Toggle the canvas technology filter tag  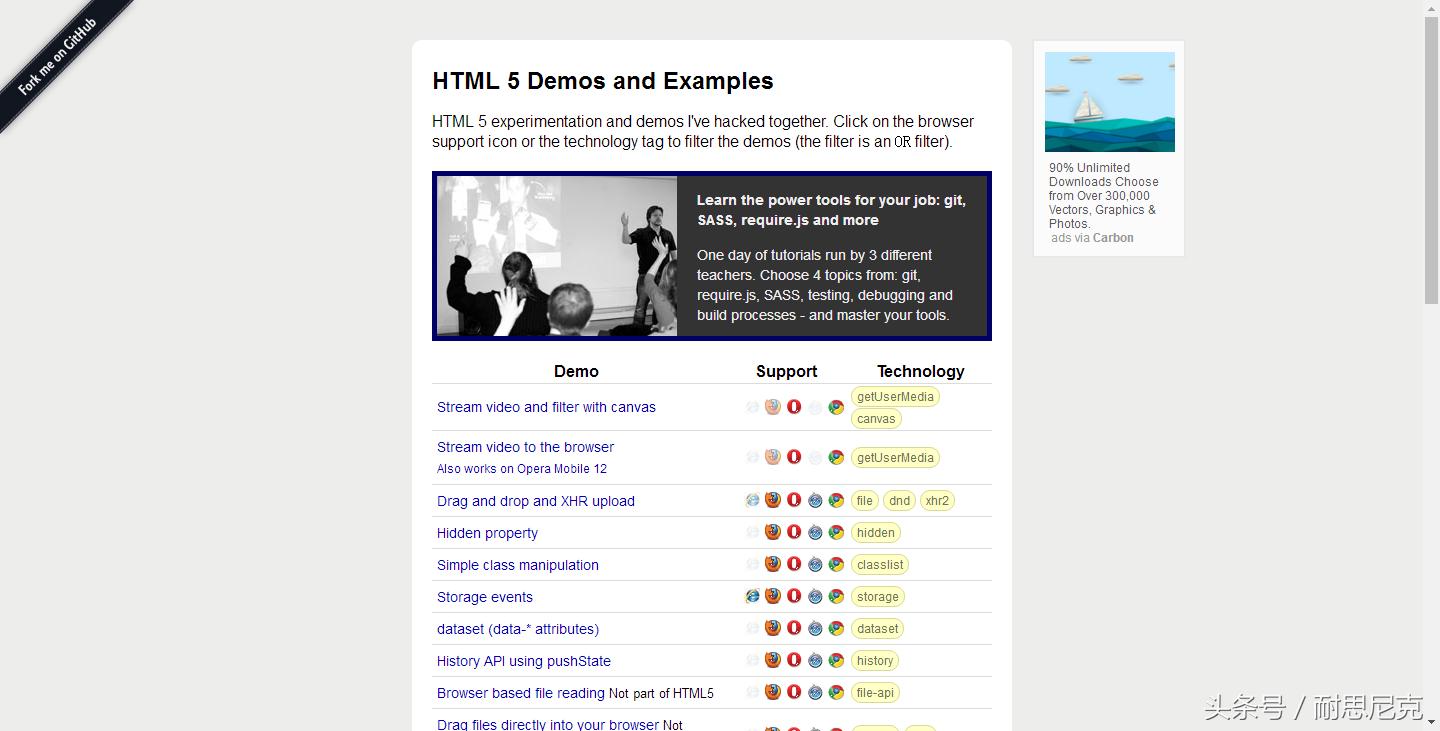click(x=875, y=418)
